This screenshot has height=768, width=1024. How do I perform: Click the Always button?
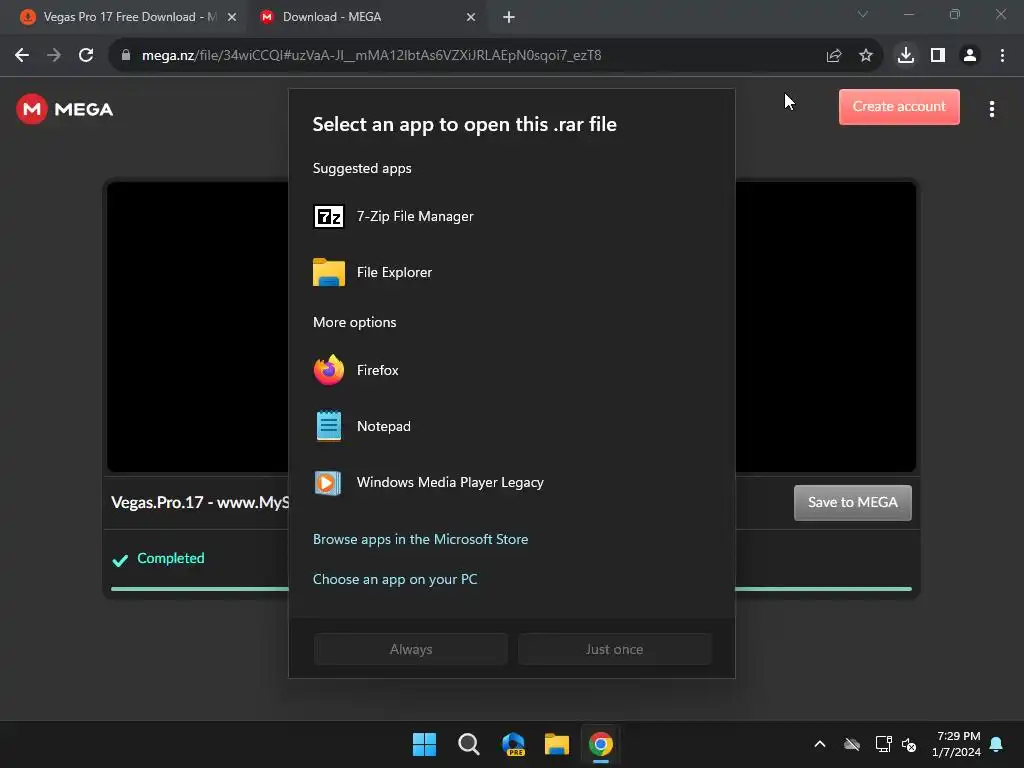(x=411, y=649)
